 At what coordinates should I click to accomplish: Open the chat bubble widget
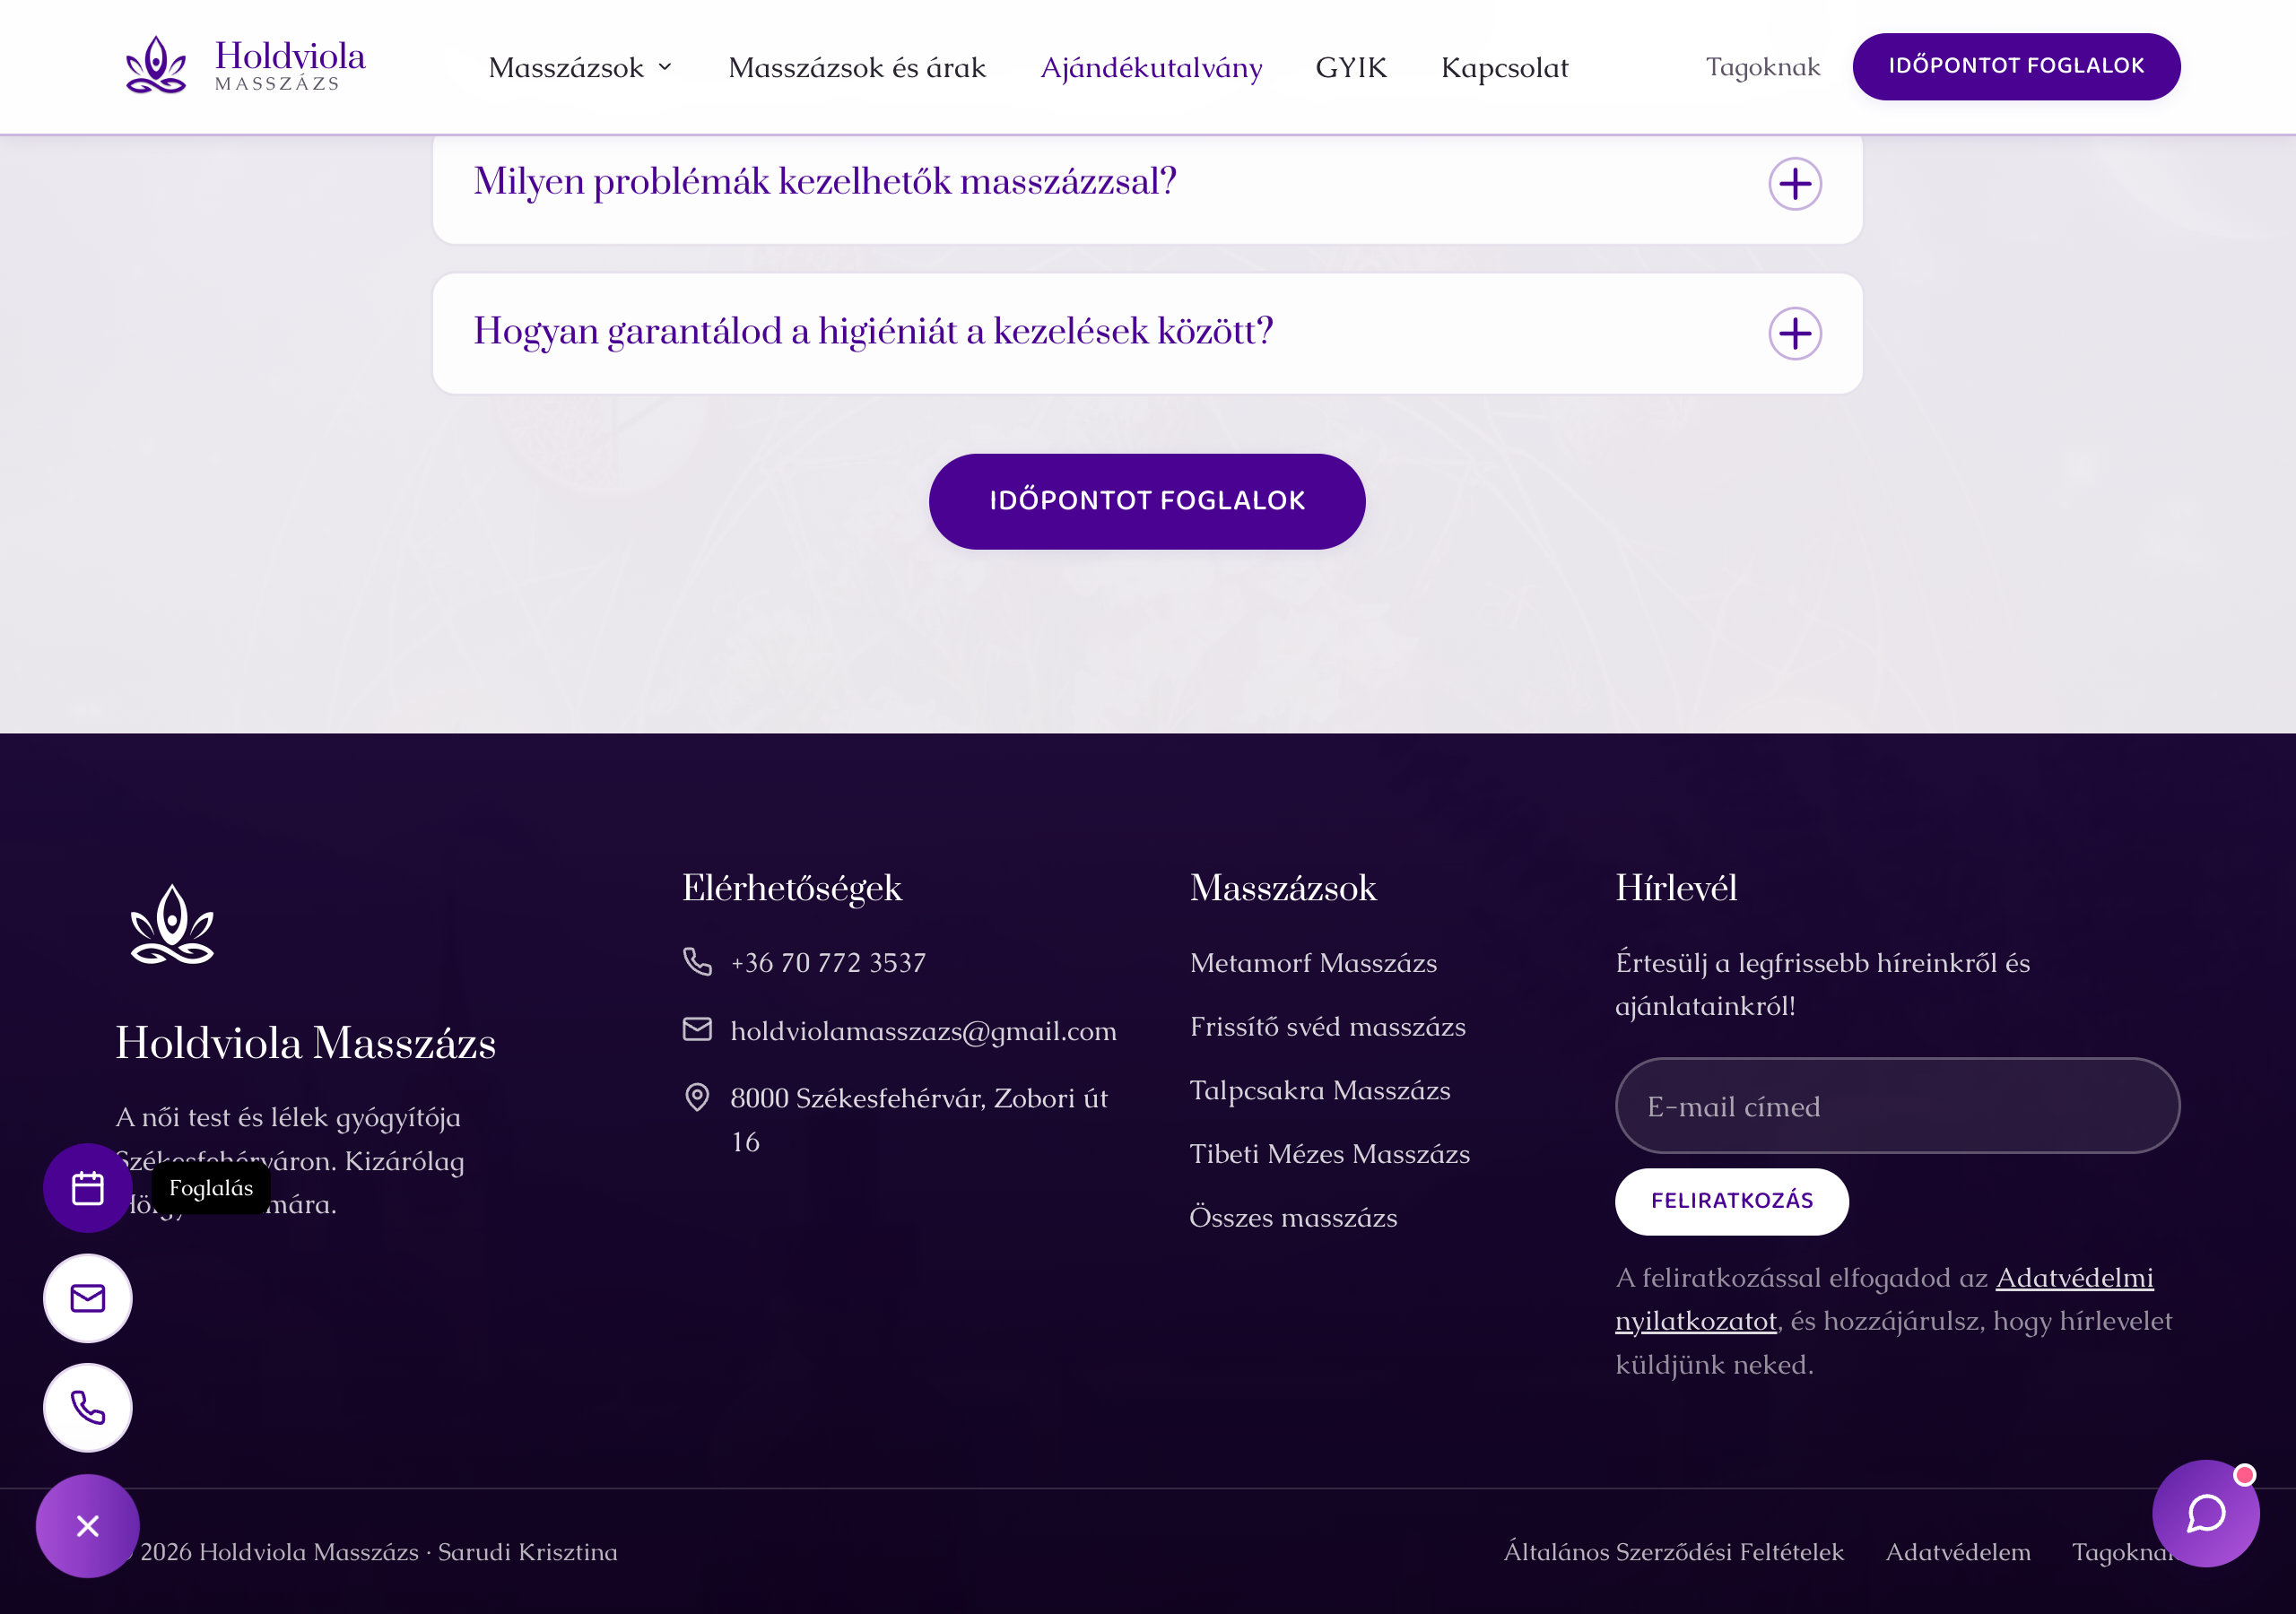pyautogui.click(x=2206, y=1513)
